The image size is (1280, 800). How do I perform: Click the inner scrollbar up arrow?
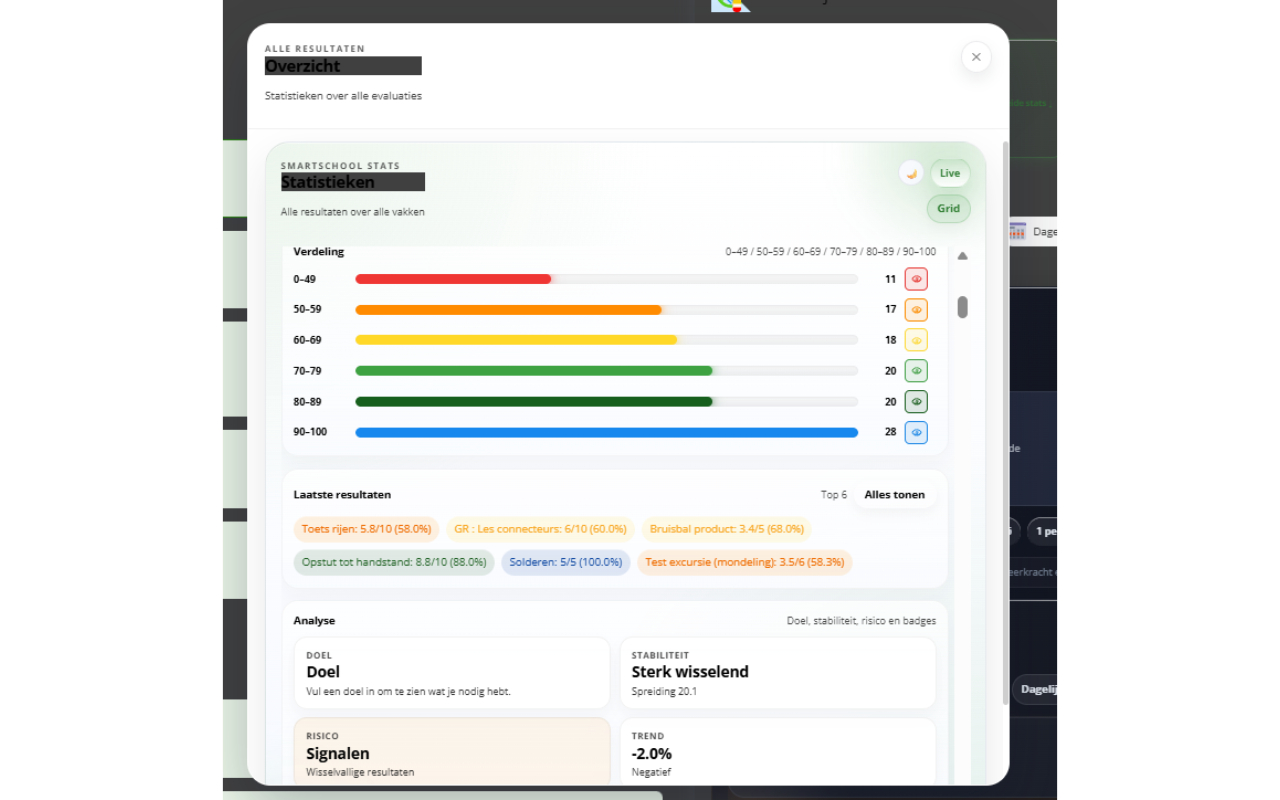(962, 256)
